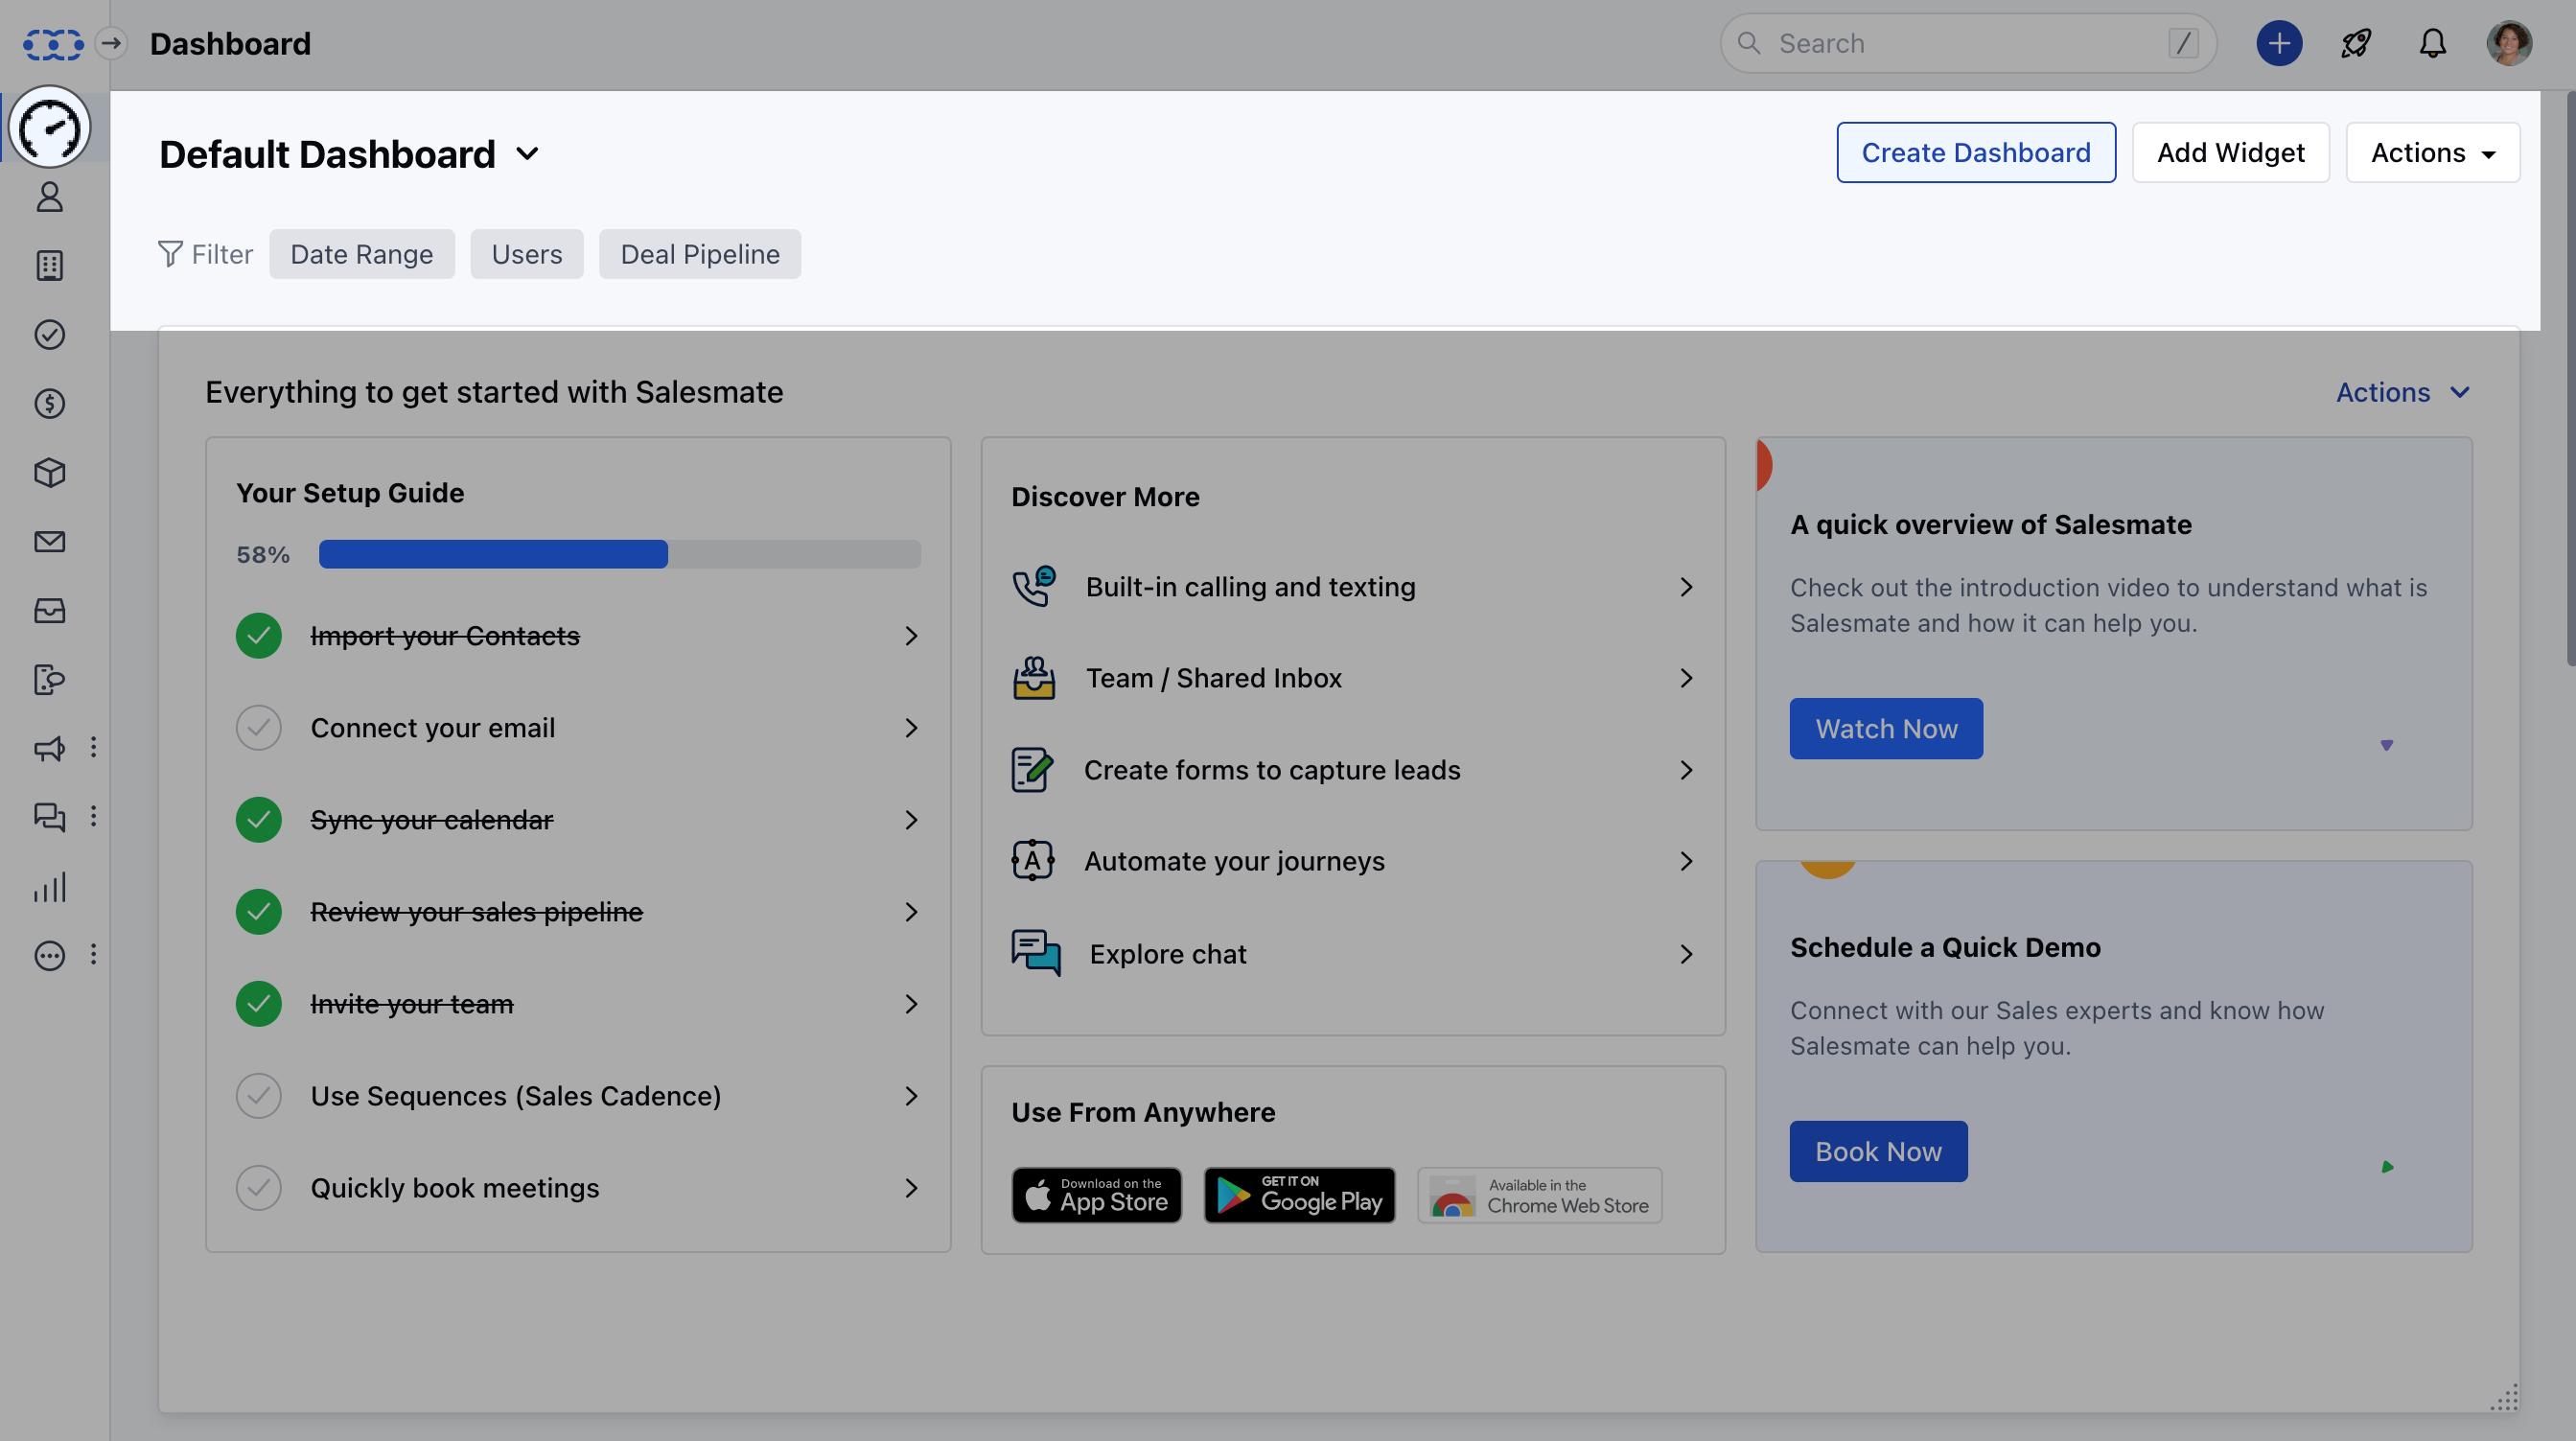Open More circle-dots icon in sidebar
Image resolution: width=2576 pixels, height=1441 pixels.
pyautogui.click(x=50, y=956)
